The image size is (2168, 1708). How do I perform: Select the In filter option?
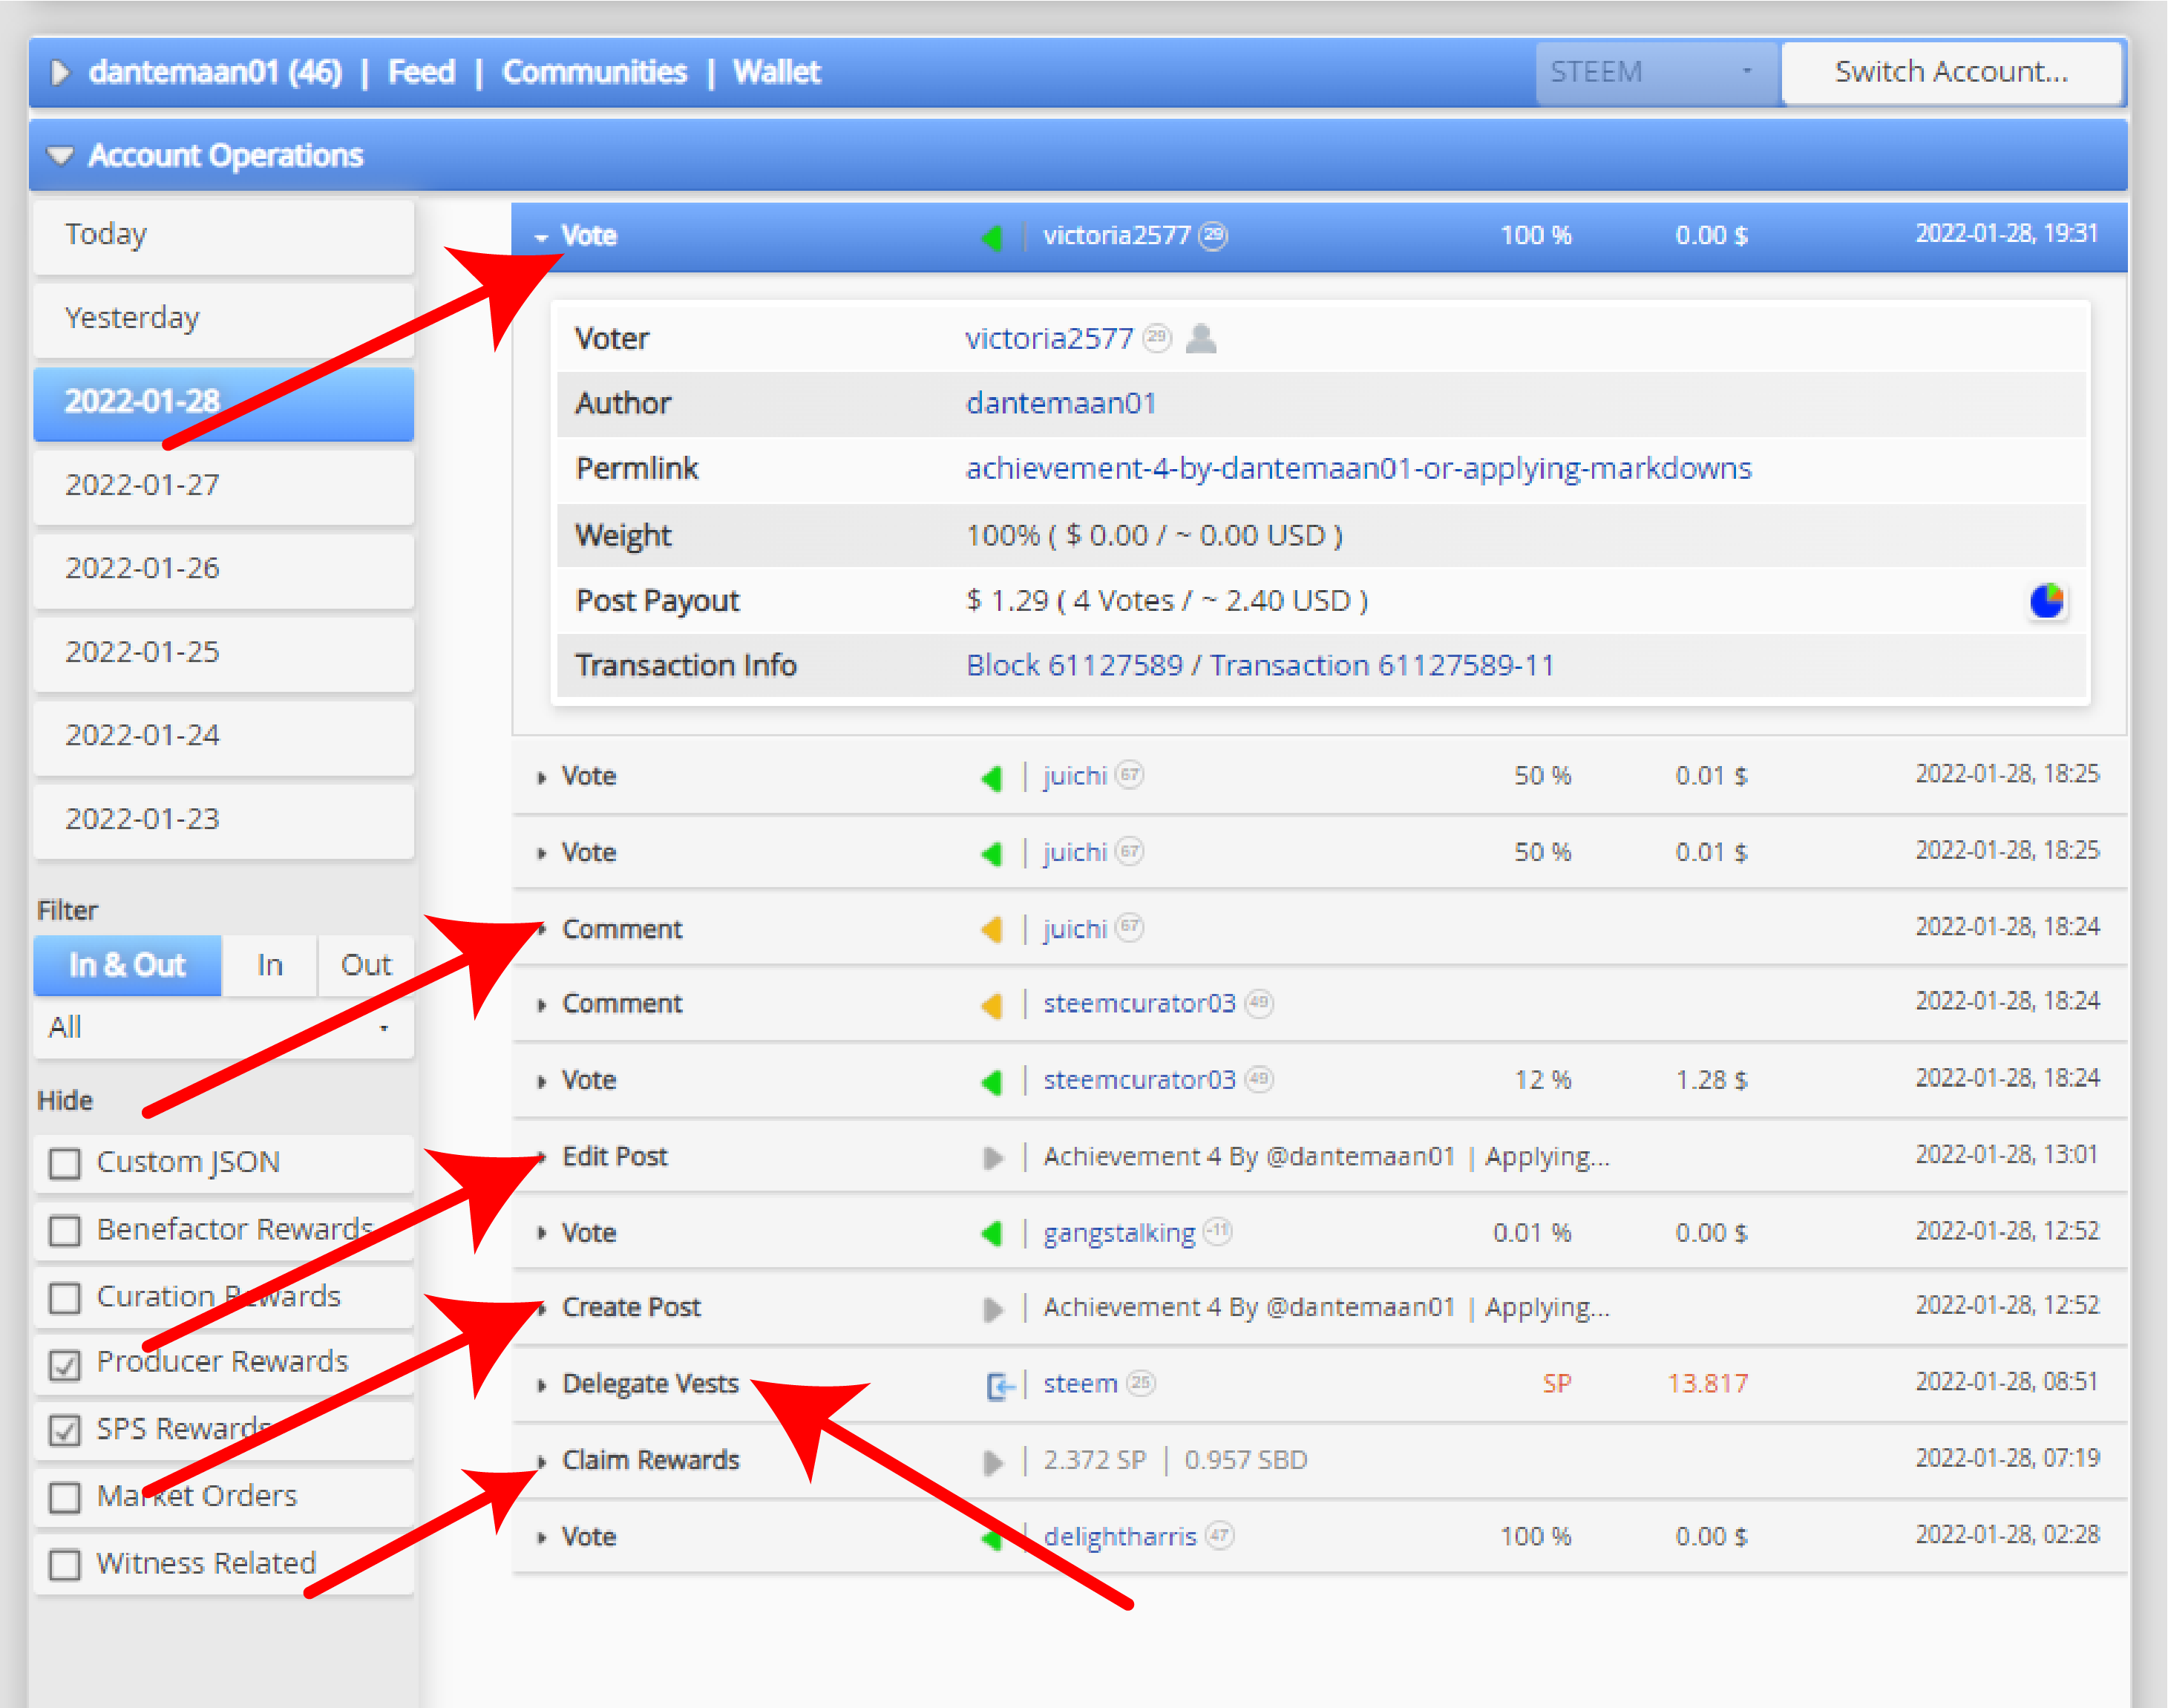(x=270, y=965)
